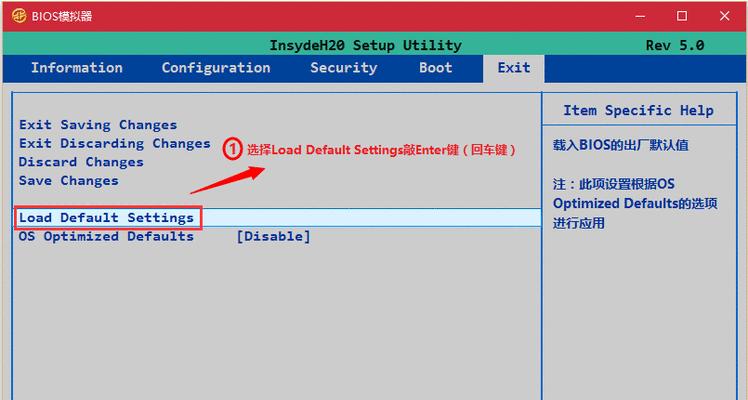Click the red circled number one annotation
Viewport: 748px width, 400px height.
pyautogui.click(x=232, y=149)
